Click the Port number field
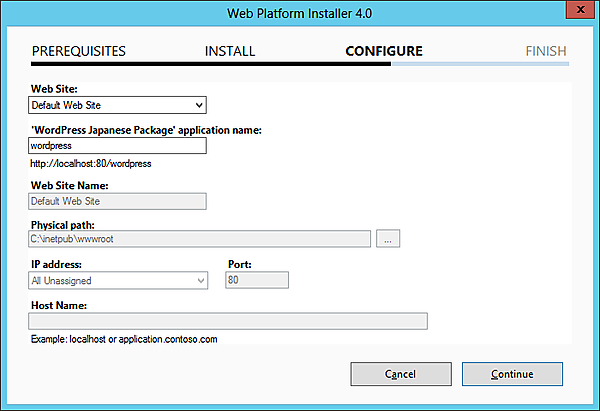Screen dimensions: 600x411 coord(258,281)
